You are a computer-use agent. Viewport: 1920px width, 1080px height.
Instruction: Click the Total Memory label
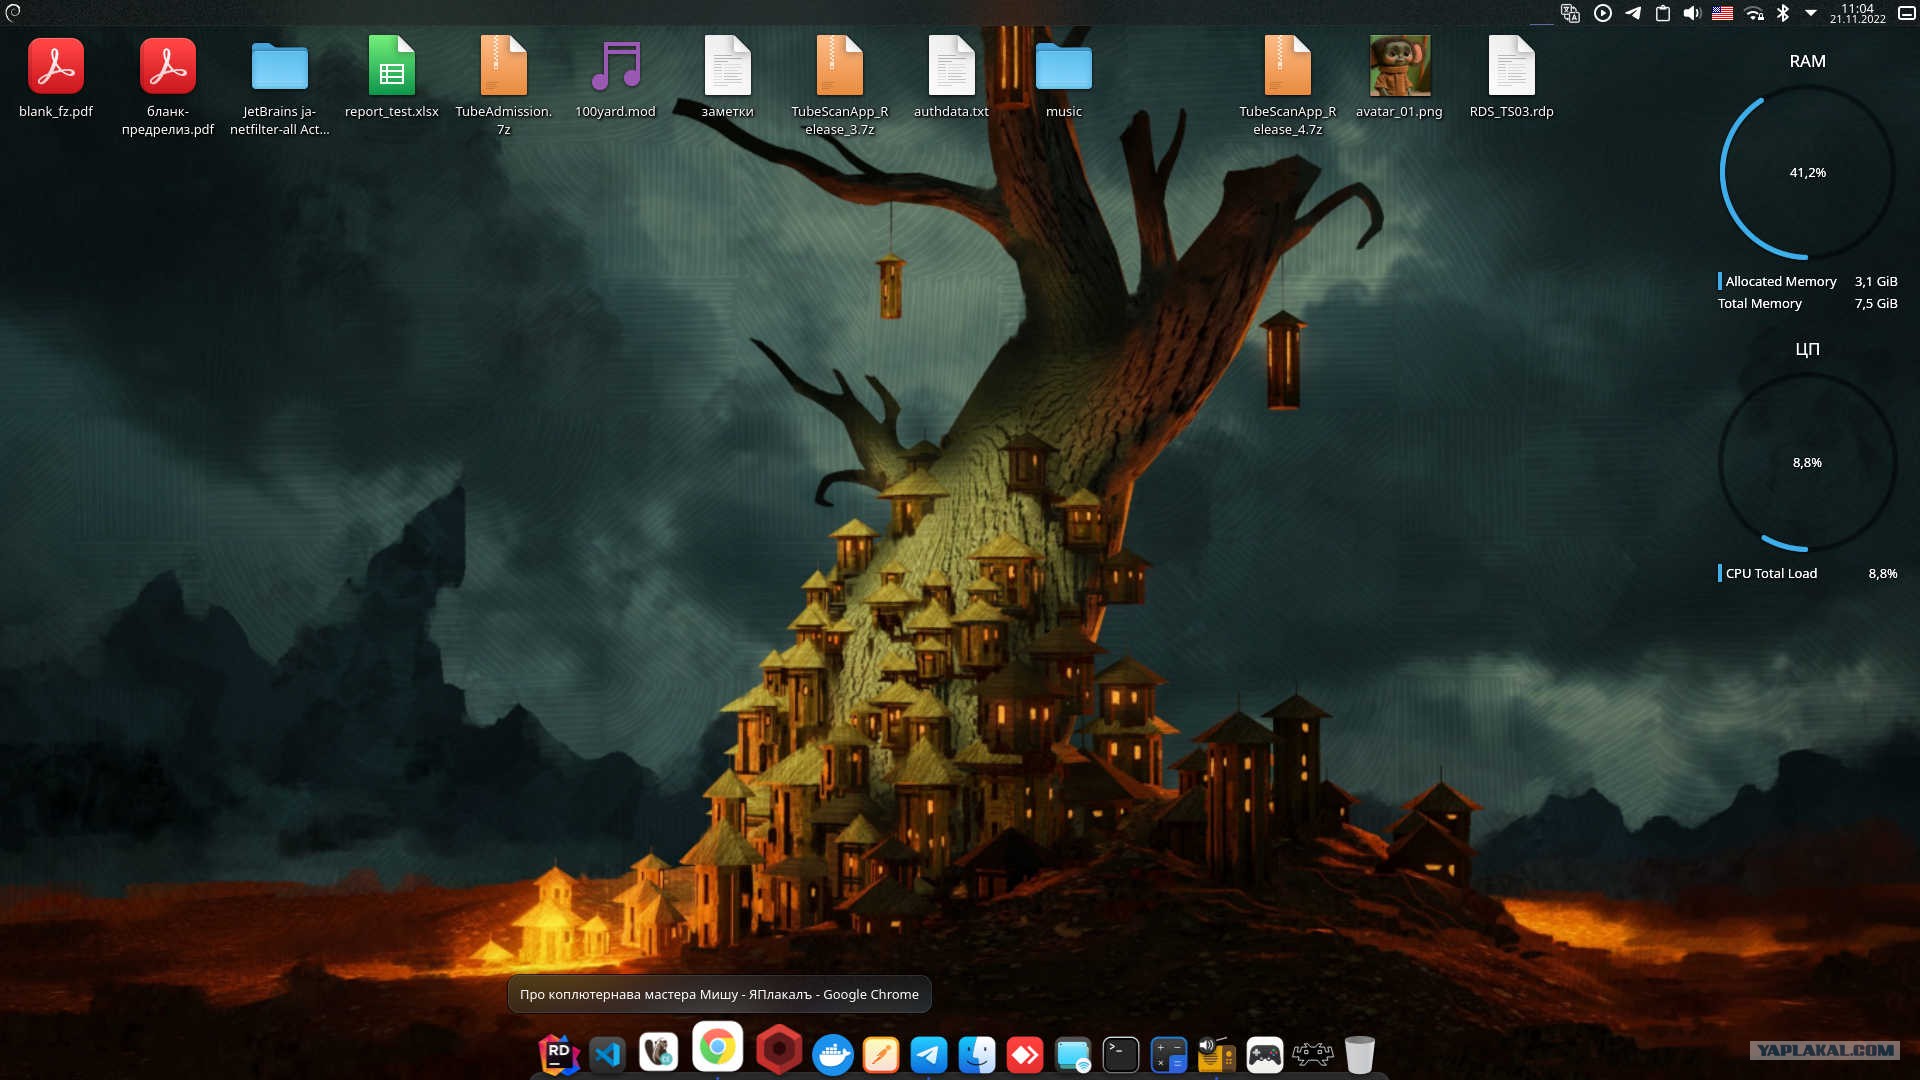tap(1760, 304)
